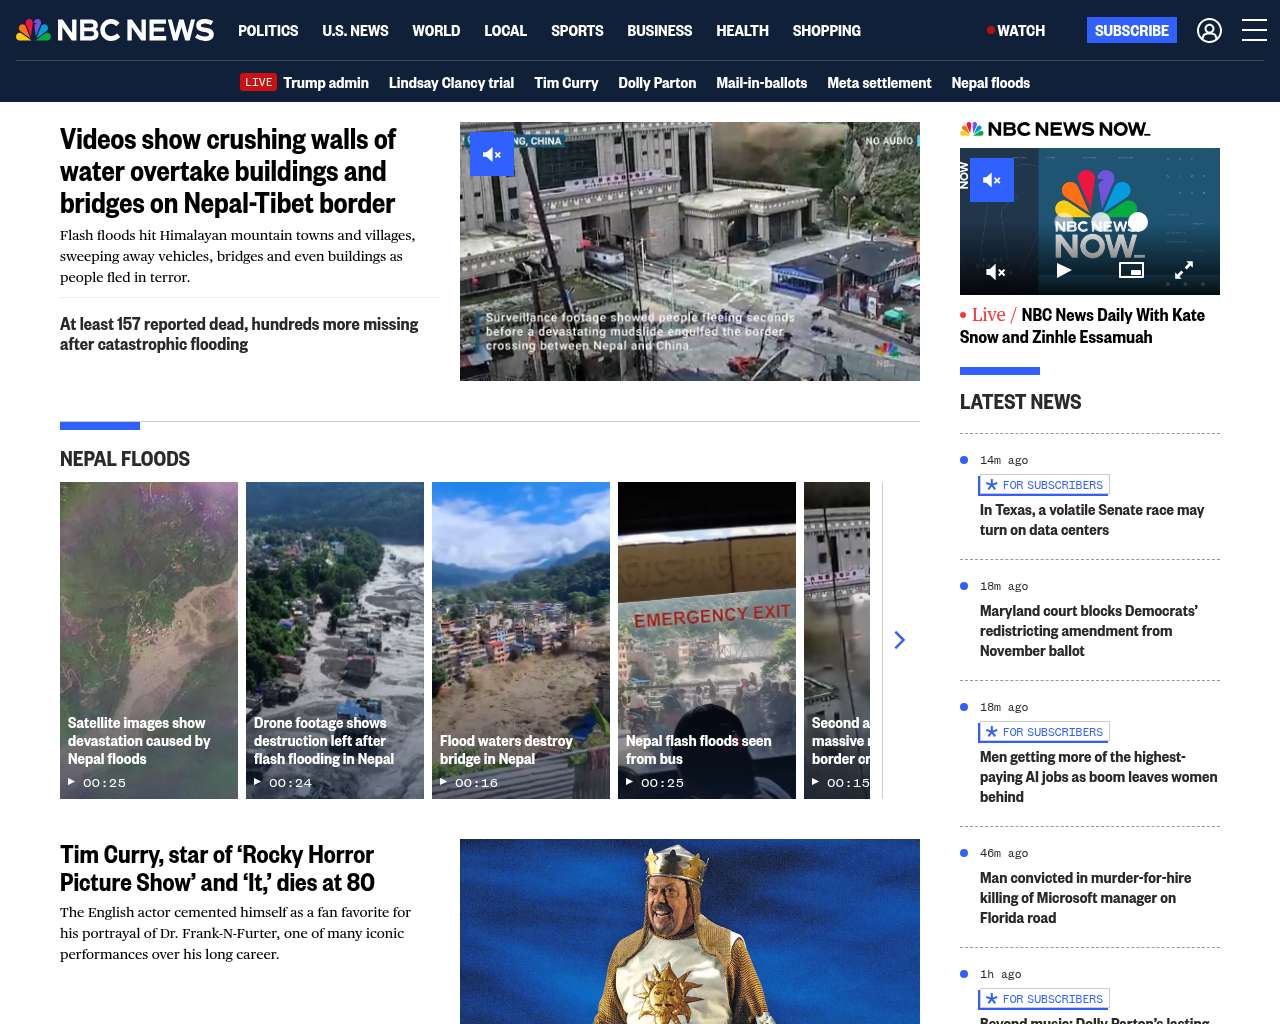Image resolution: width=1280 pixels, height=1024 pixels.
Task: Open Tim Curry in the trending bar
Action: 566,83
